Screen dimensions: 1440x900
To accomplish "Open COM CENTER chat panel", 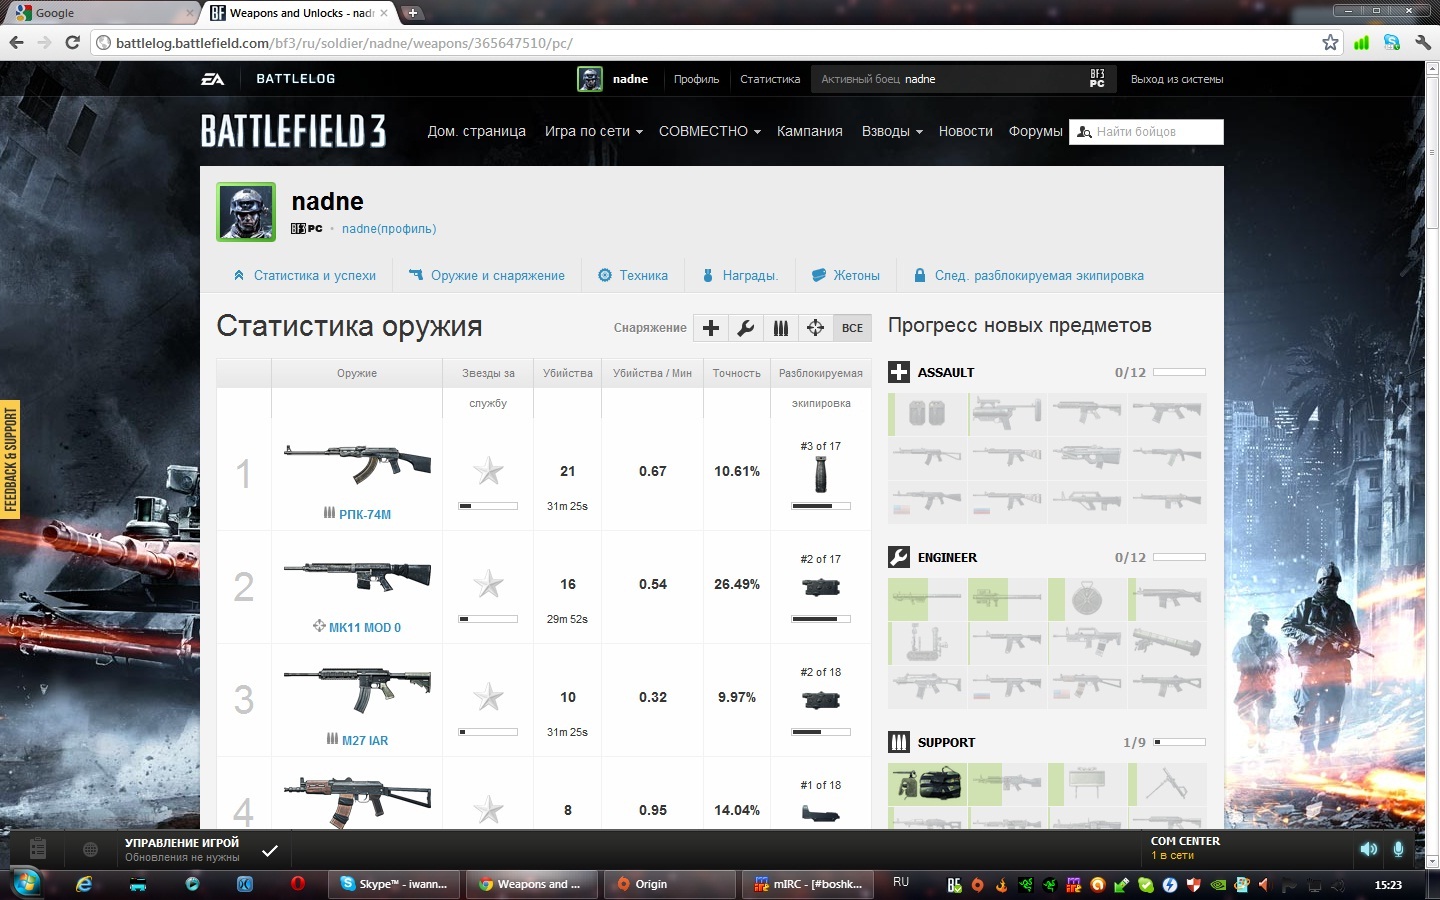I will 1185,848.
